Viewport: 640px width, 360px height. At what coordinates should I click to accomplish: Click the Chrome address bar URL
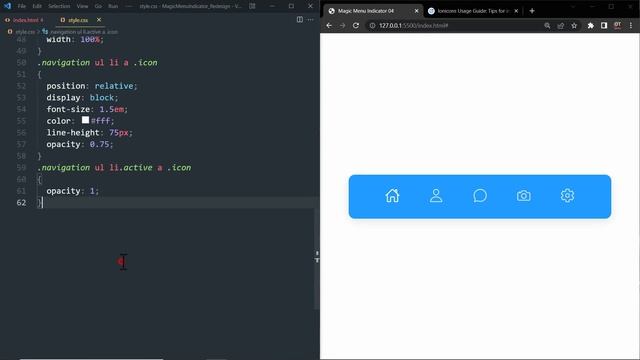(x=413, y=25)
